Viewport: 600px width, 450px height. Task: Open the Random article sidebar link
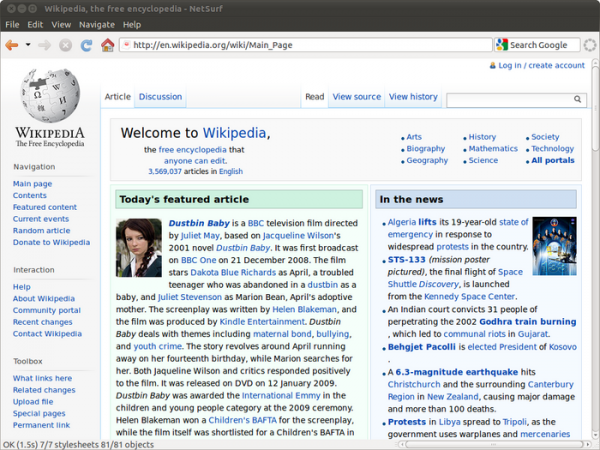(x=41, y=230)
